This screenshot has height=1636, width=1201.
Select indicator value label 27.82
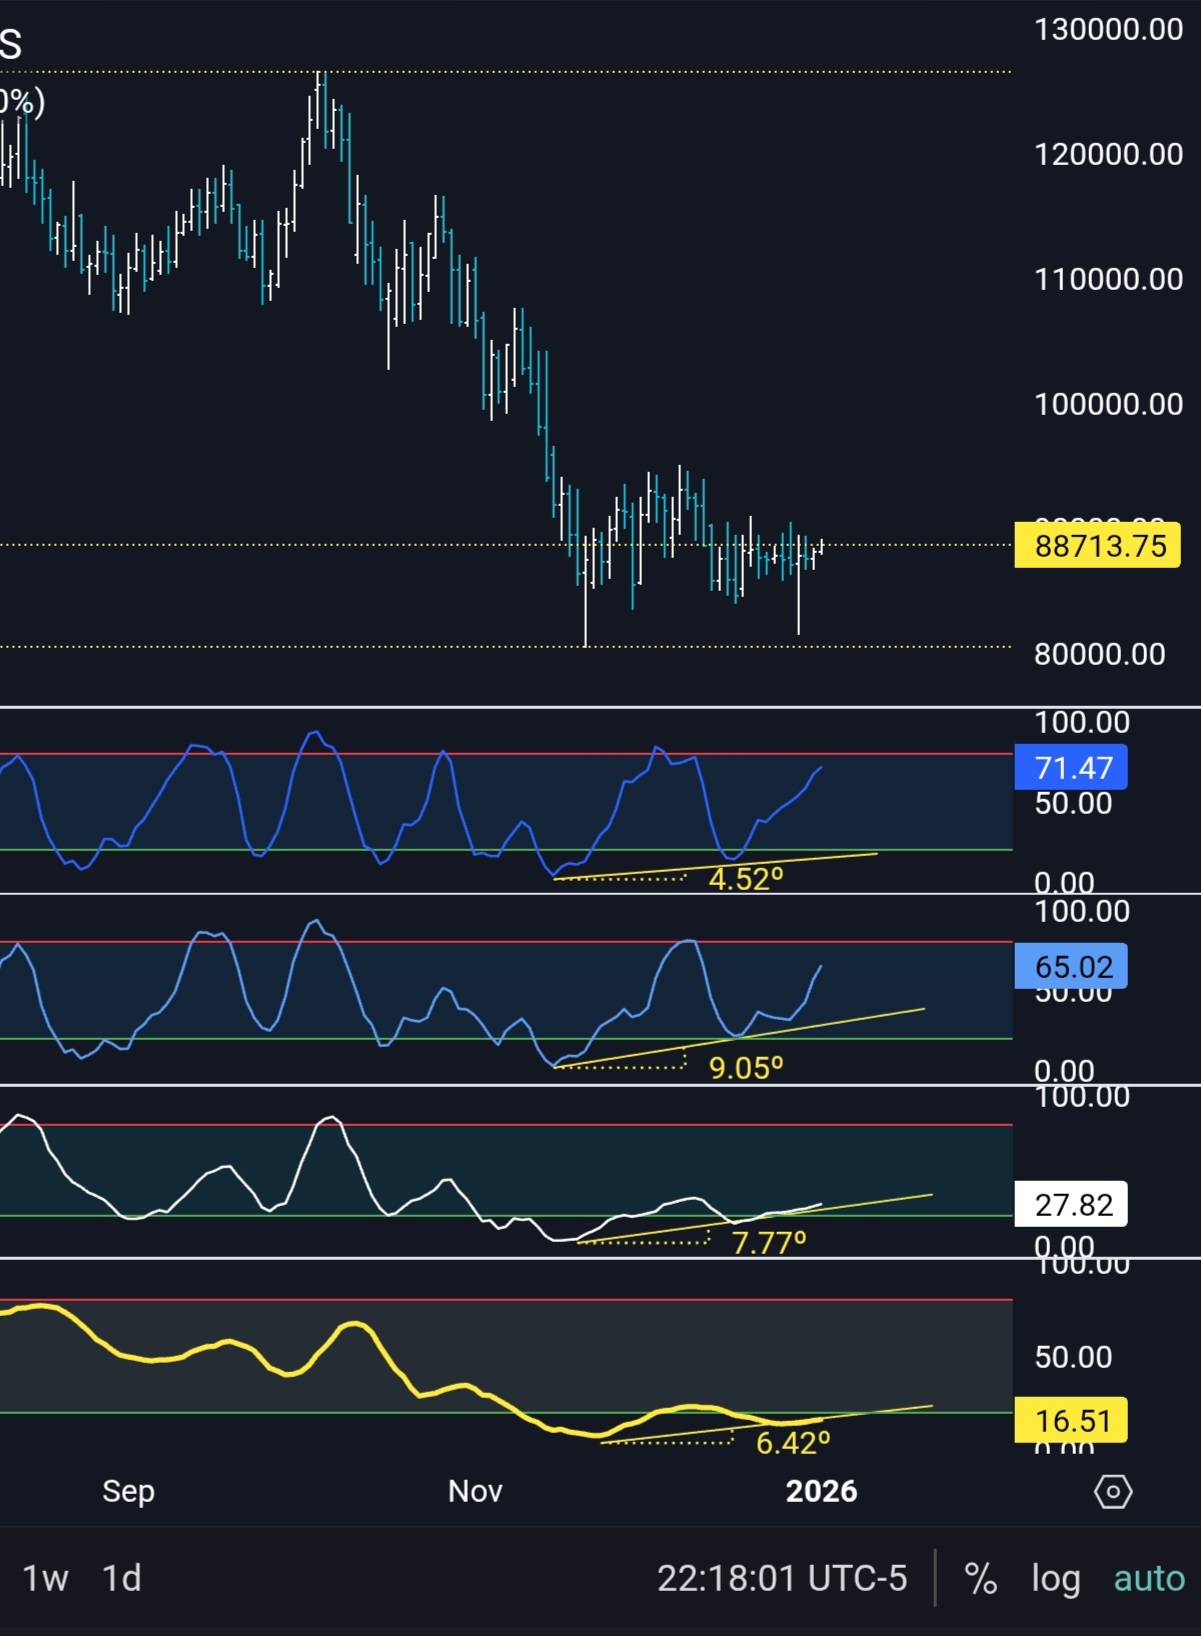(1071, 1204)
